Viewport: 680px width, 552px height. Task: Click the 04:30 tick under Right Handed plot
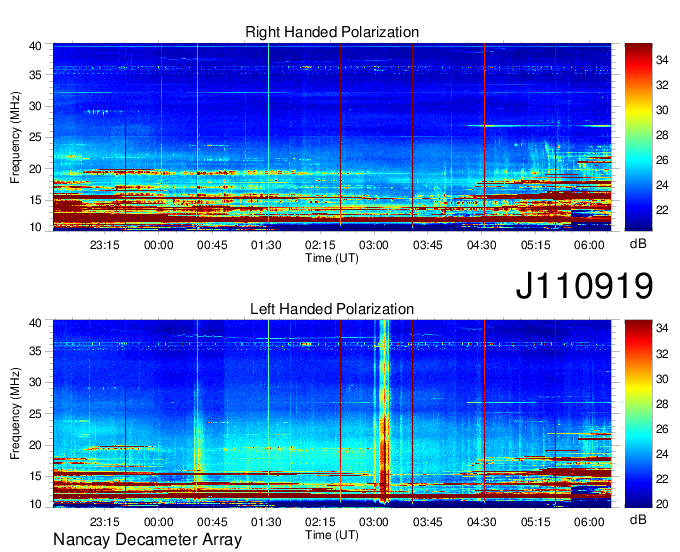pos(481,245)
